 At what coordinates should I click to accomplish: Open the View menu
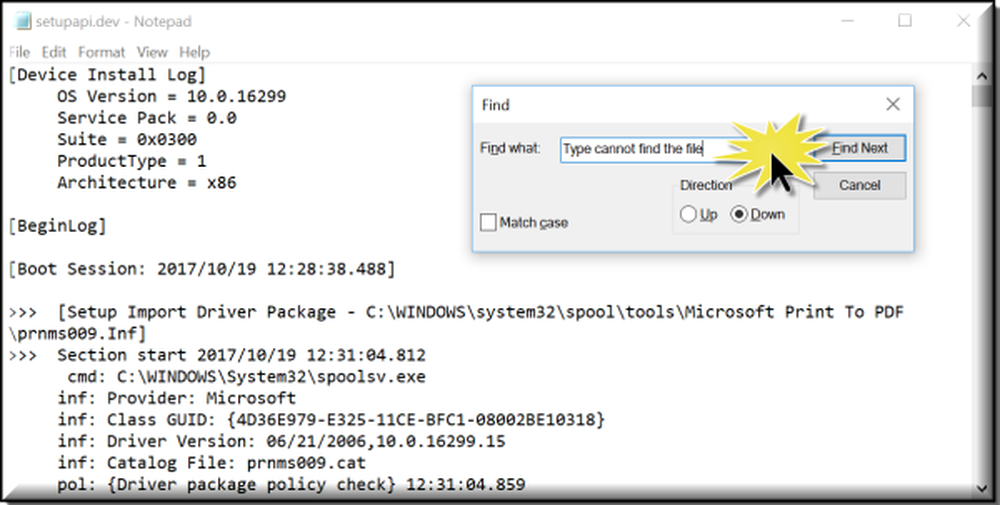click(152, 52)
